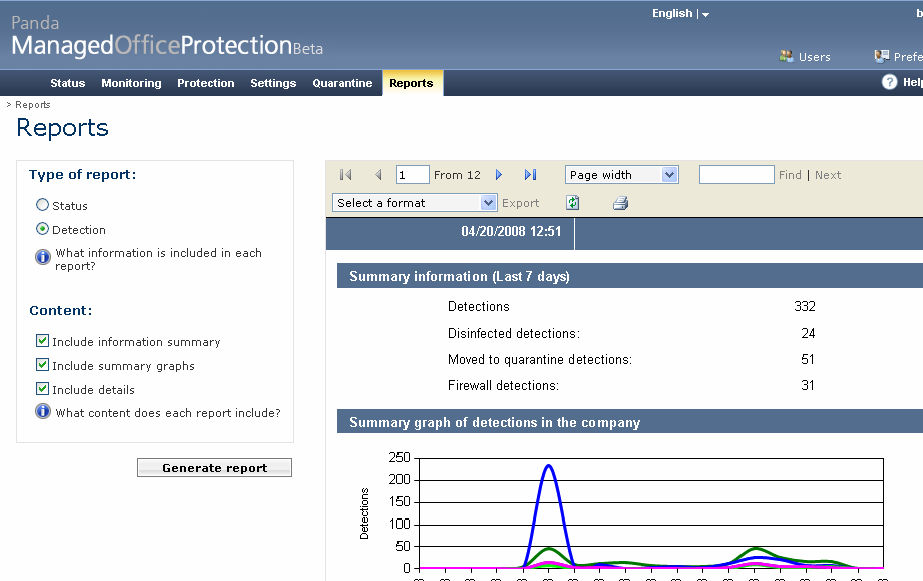Click the Help link text

tap(913, 82)
